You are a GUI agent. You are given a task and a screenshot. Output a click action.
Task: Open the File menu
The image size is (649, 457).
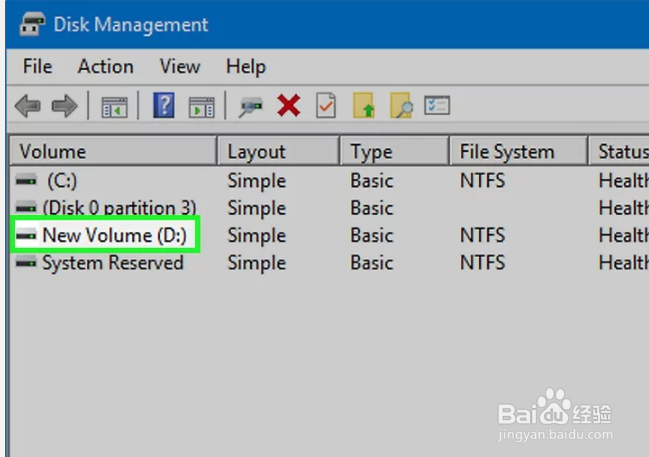pyautogui.click(x=37, y=66)
